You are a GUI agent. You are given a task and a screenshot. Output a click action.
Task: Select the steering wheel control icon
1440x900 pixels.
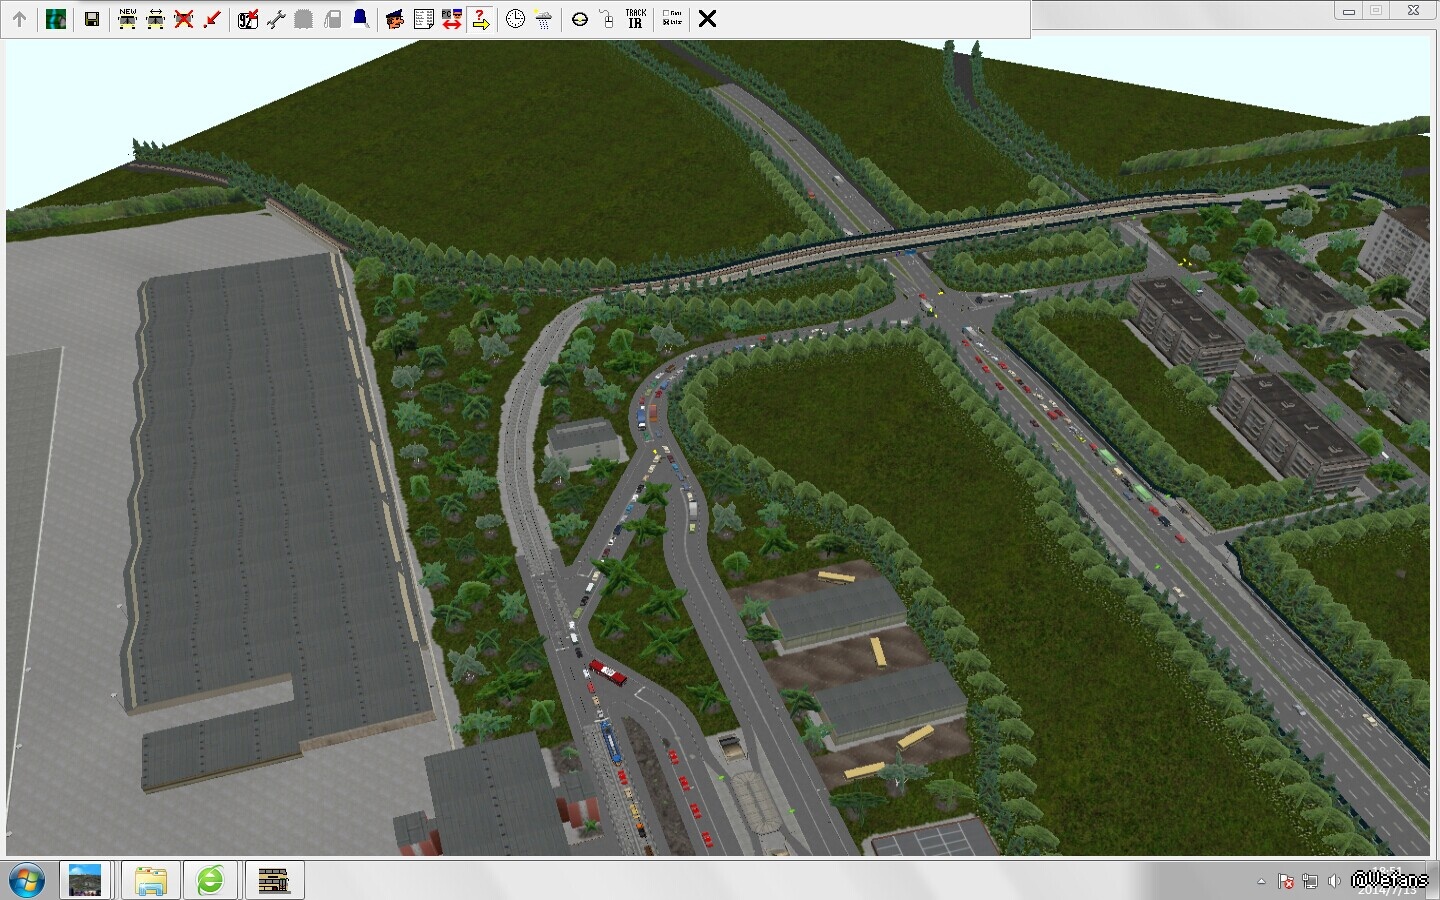pos(579,19)
